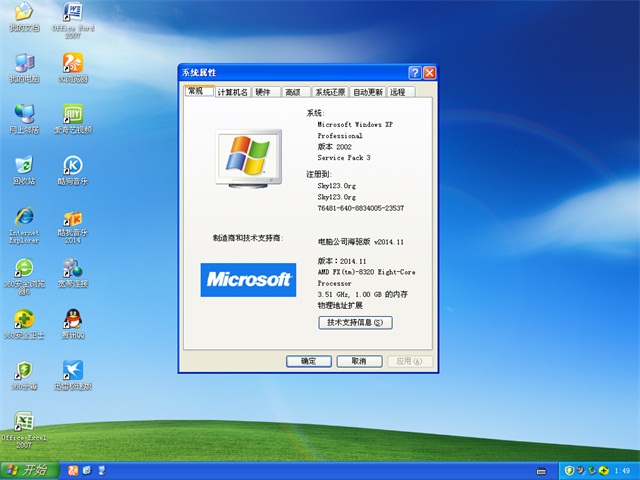Click the 技术支持信息 (Support Information) button
This screenshot has height=480, width=640.
click(x=355, y=322)
